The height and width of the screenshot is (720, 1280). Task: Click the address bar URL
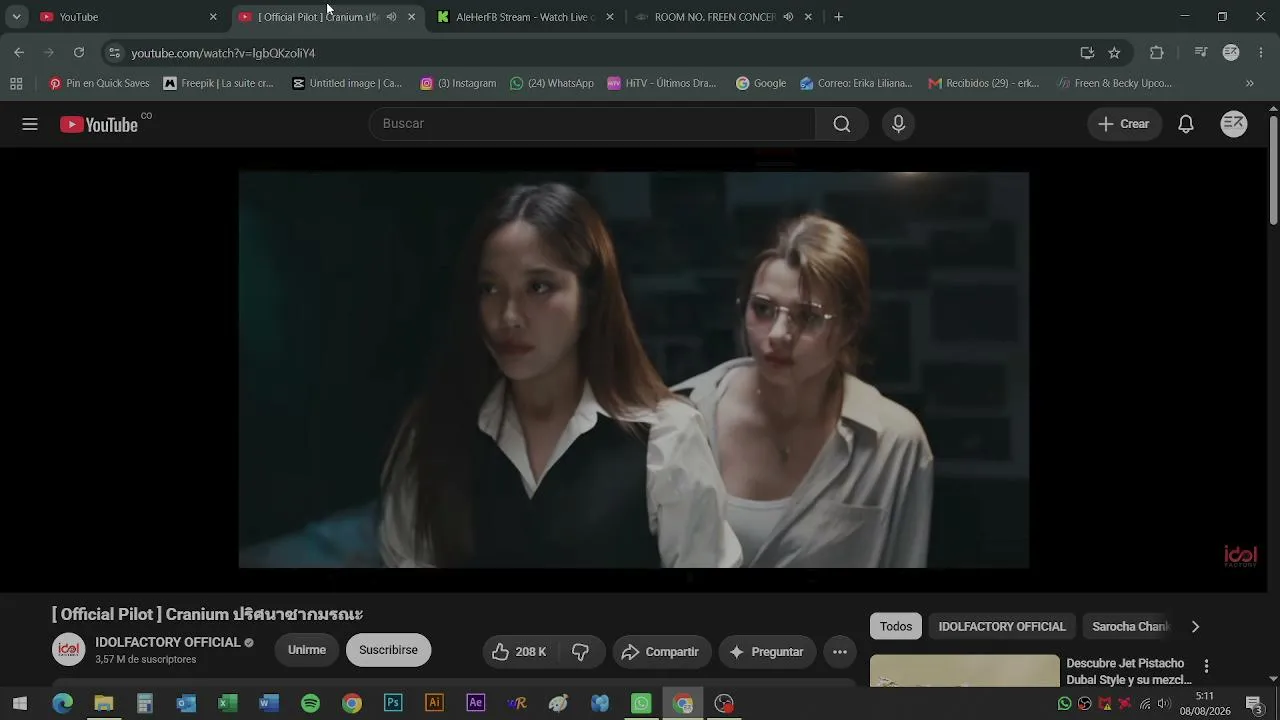(223, 53)
